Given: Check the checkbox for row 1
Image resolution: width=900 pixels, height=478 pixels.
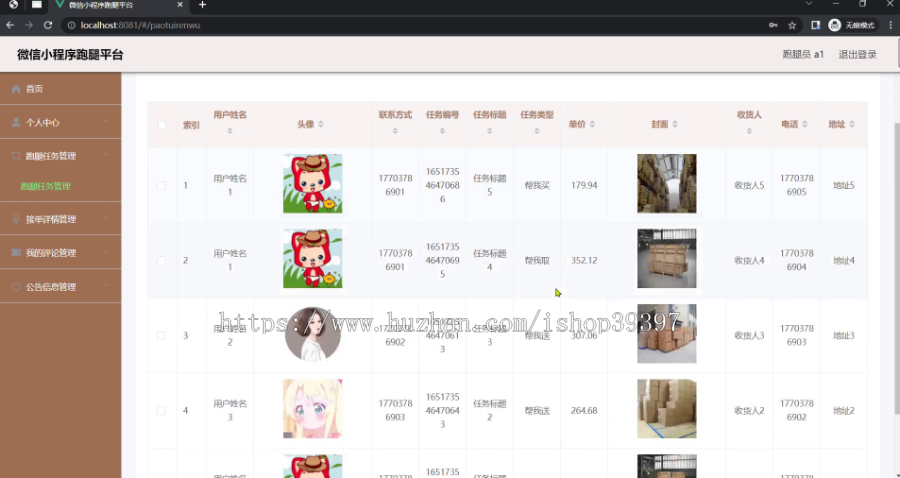Looking at the screenshot, I should [161, 186].
